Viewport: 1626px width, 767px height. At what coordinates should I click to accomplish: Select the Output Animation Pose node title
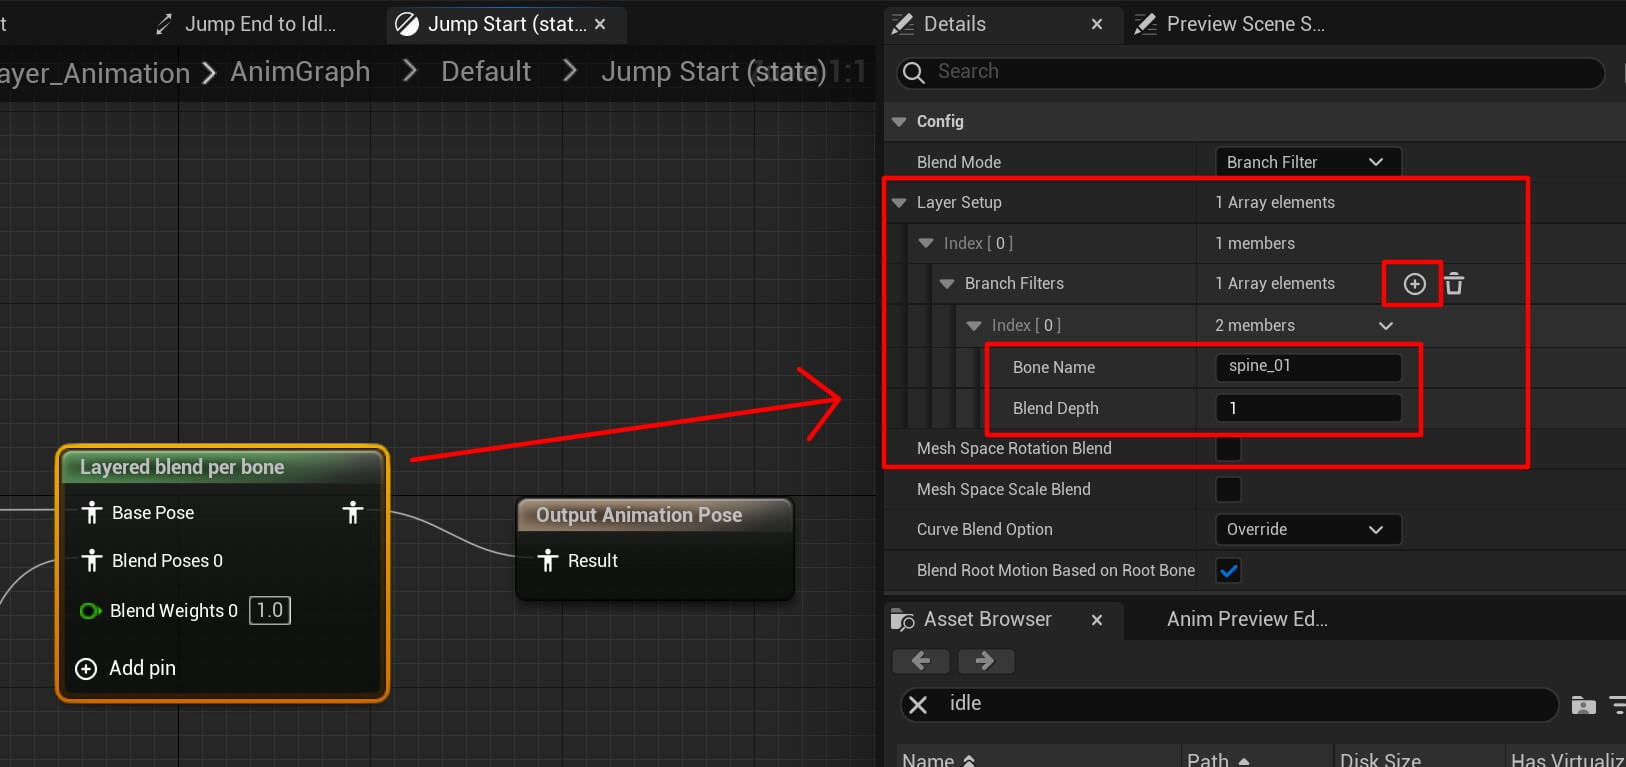pos(639,515)
